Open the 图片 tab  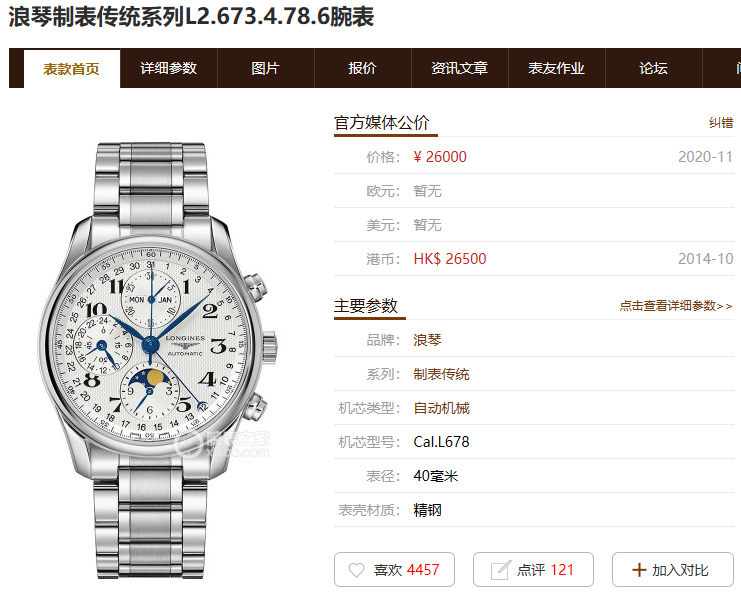pos(266,69)
